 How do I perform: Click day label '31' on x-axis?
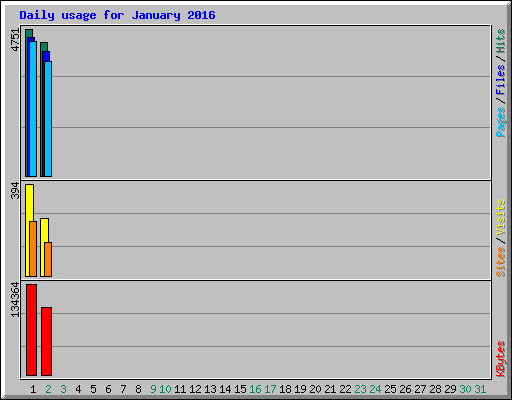tap(480, 389)
